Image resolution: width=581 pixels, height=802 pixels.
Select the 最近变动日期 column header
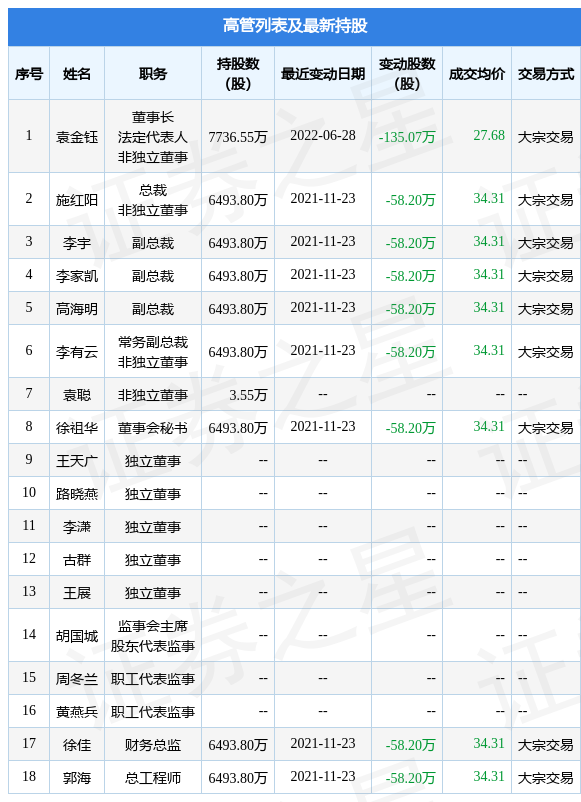tap(323, 74)
